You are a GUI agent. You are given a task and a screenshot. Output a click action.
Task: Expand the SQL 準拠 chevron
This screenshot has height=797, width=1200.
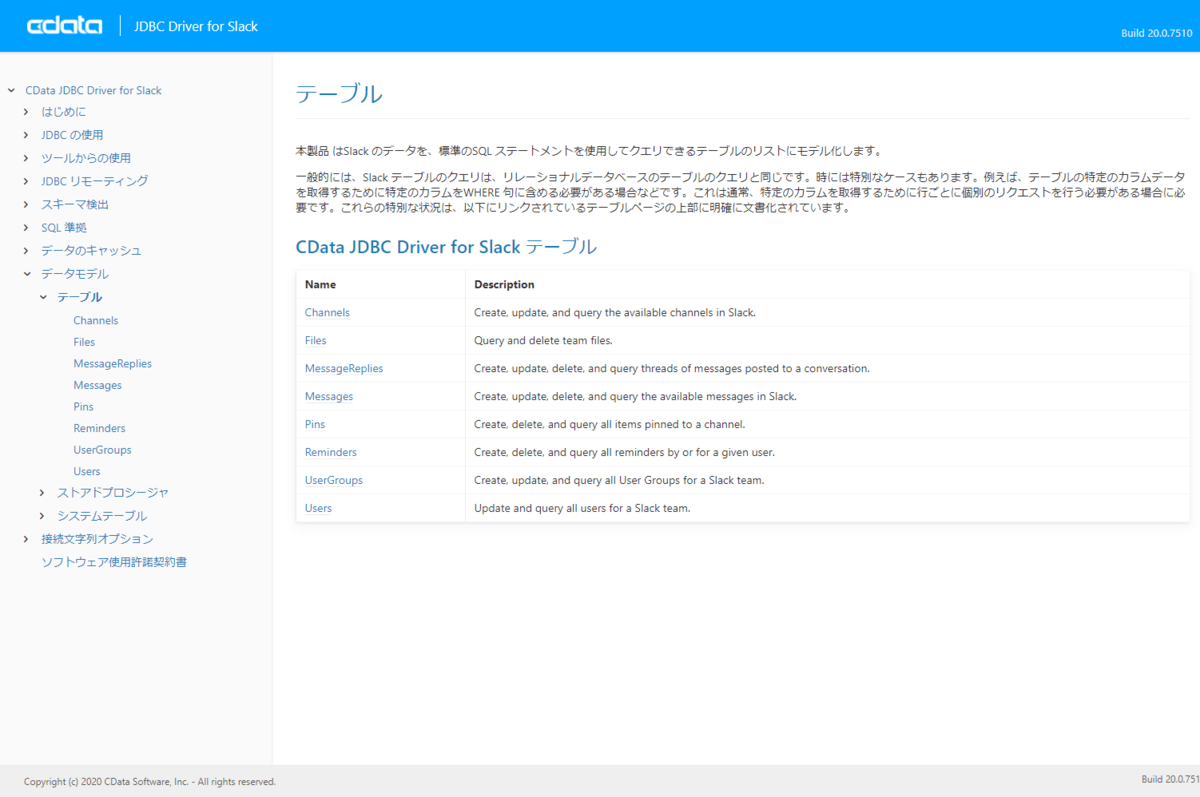[26, 227]
